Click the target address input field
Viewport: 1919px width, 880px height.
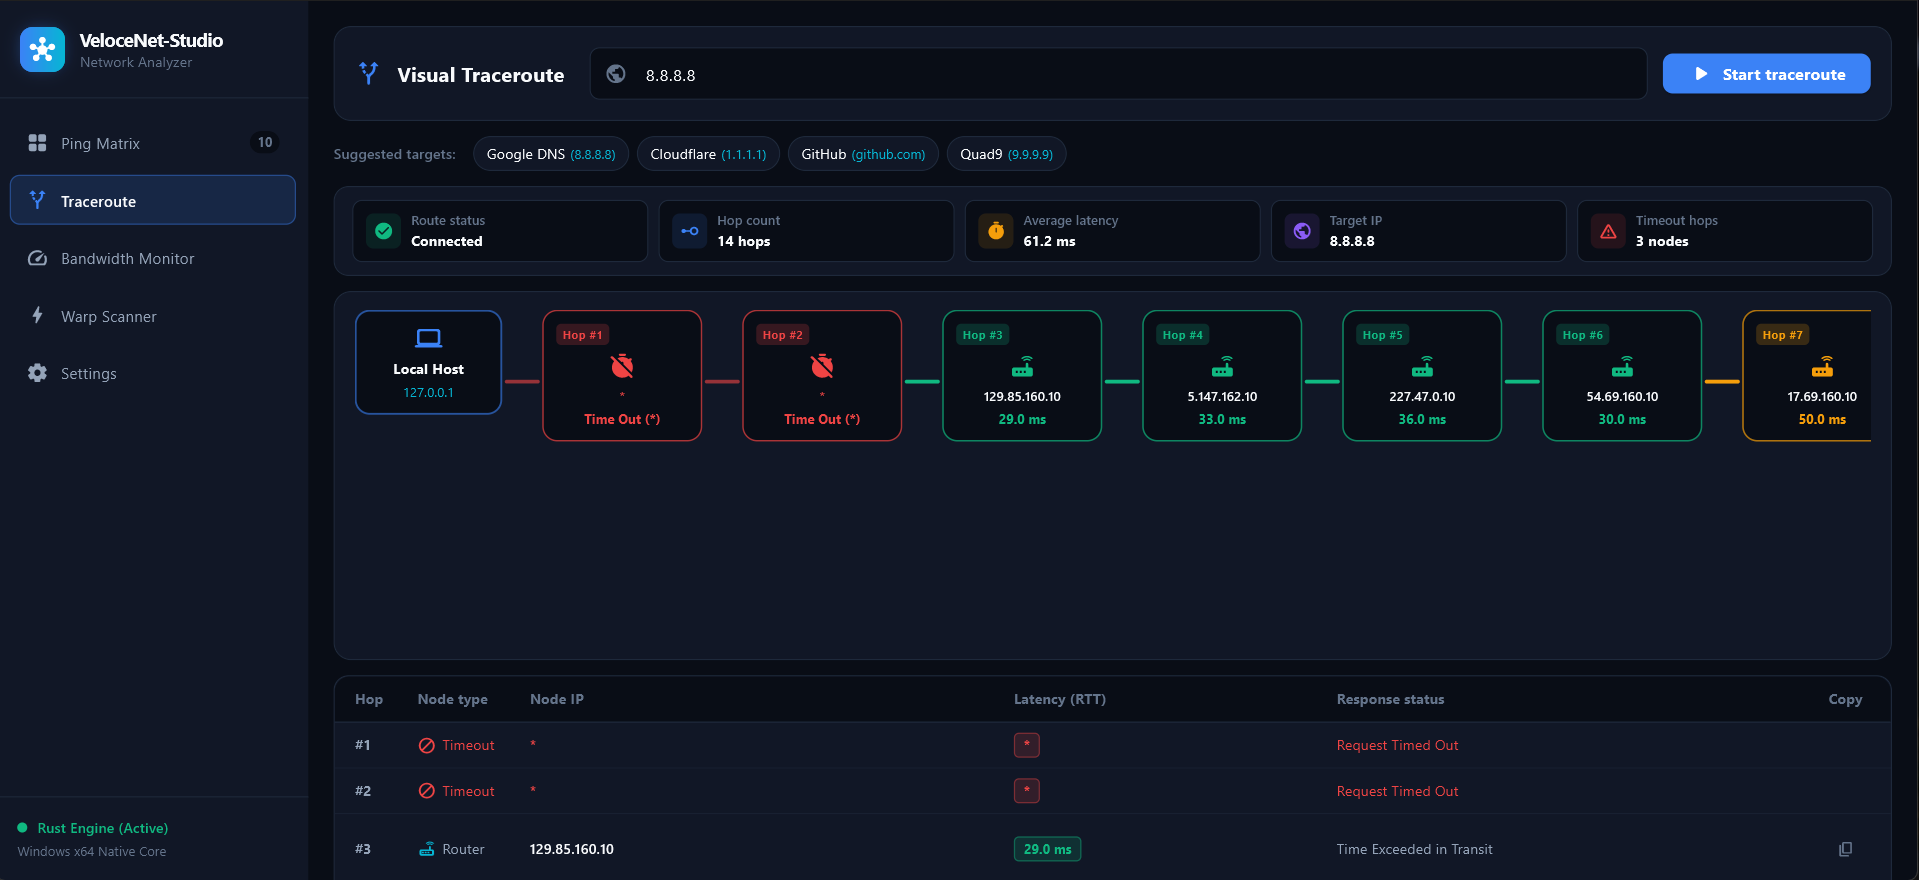tap(1118, 74)
